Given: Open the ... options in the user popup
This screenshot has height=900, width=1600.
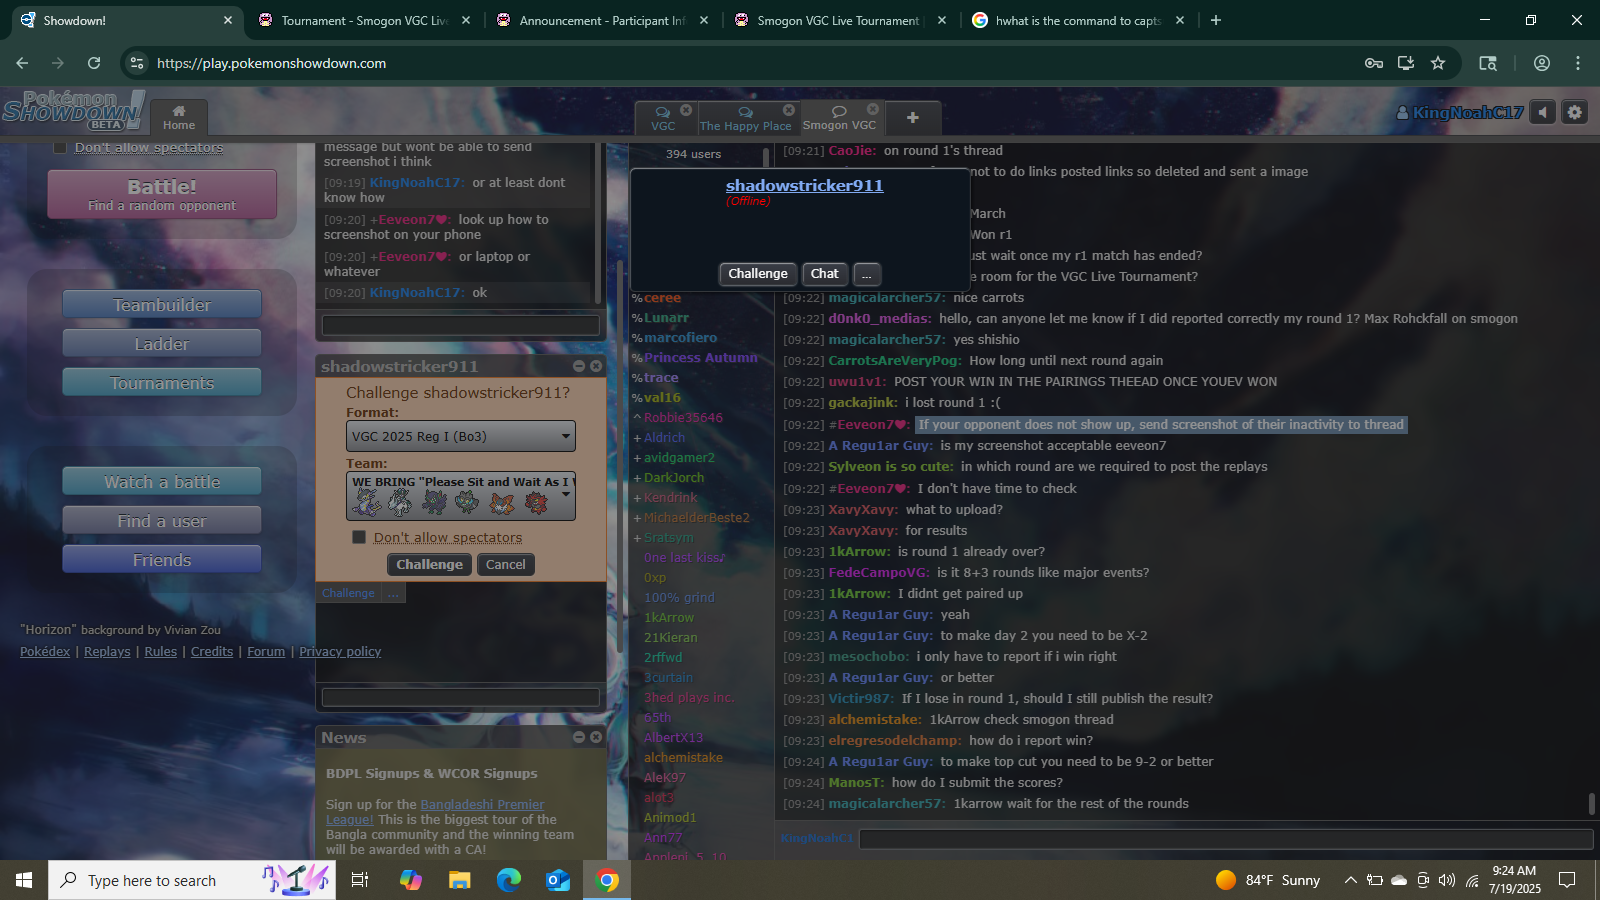Looking at the screenshot, I should click(867, 273).
